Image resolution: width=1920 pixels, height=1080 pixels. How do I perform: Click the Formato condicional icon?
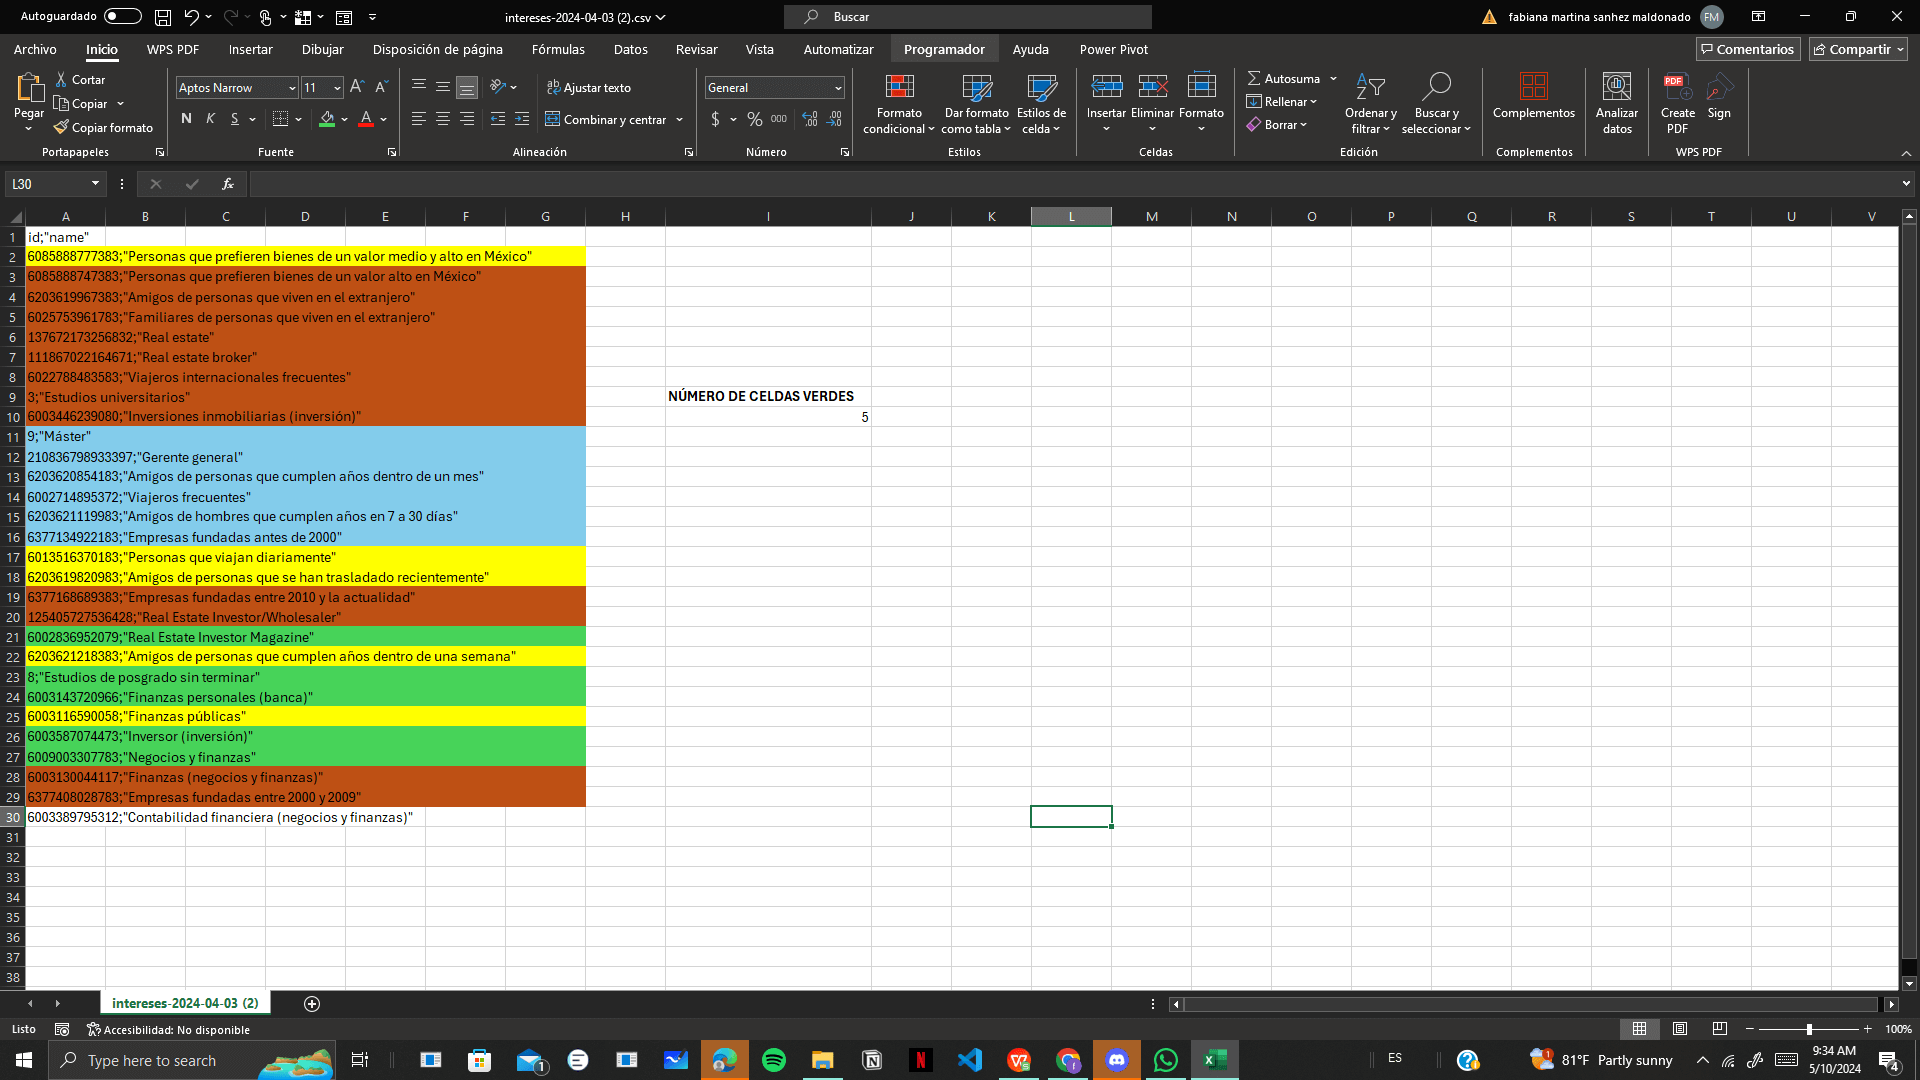tap(899, 88)
